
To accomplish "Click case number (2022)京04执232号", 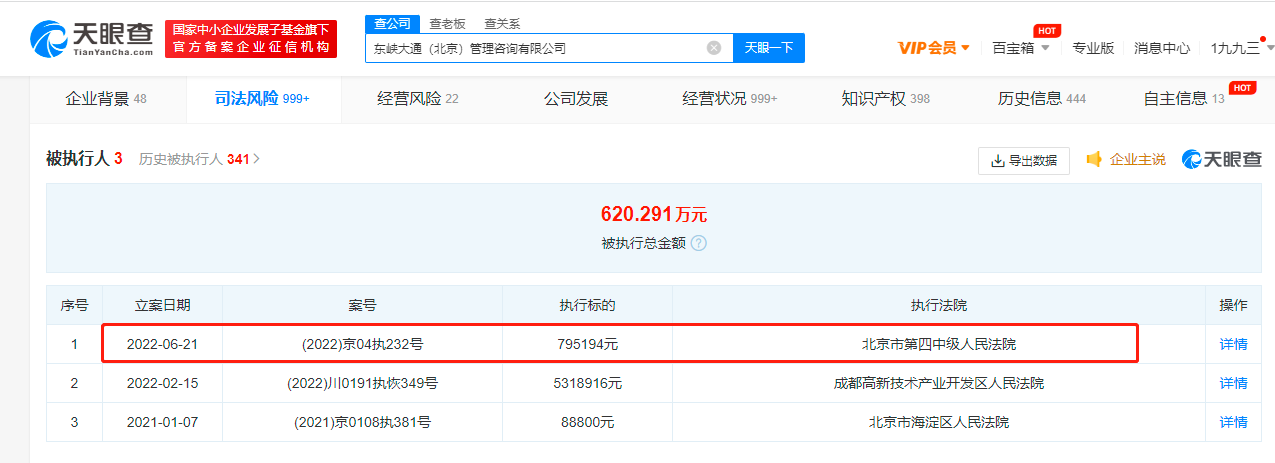I will [x=362, y=344].
